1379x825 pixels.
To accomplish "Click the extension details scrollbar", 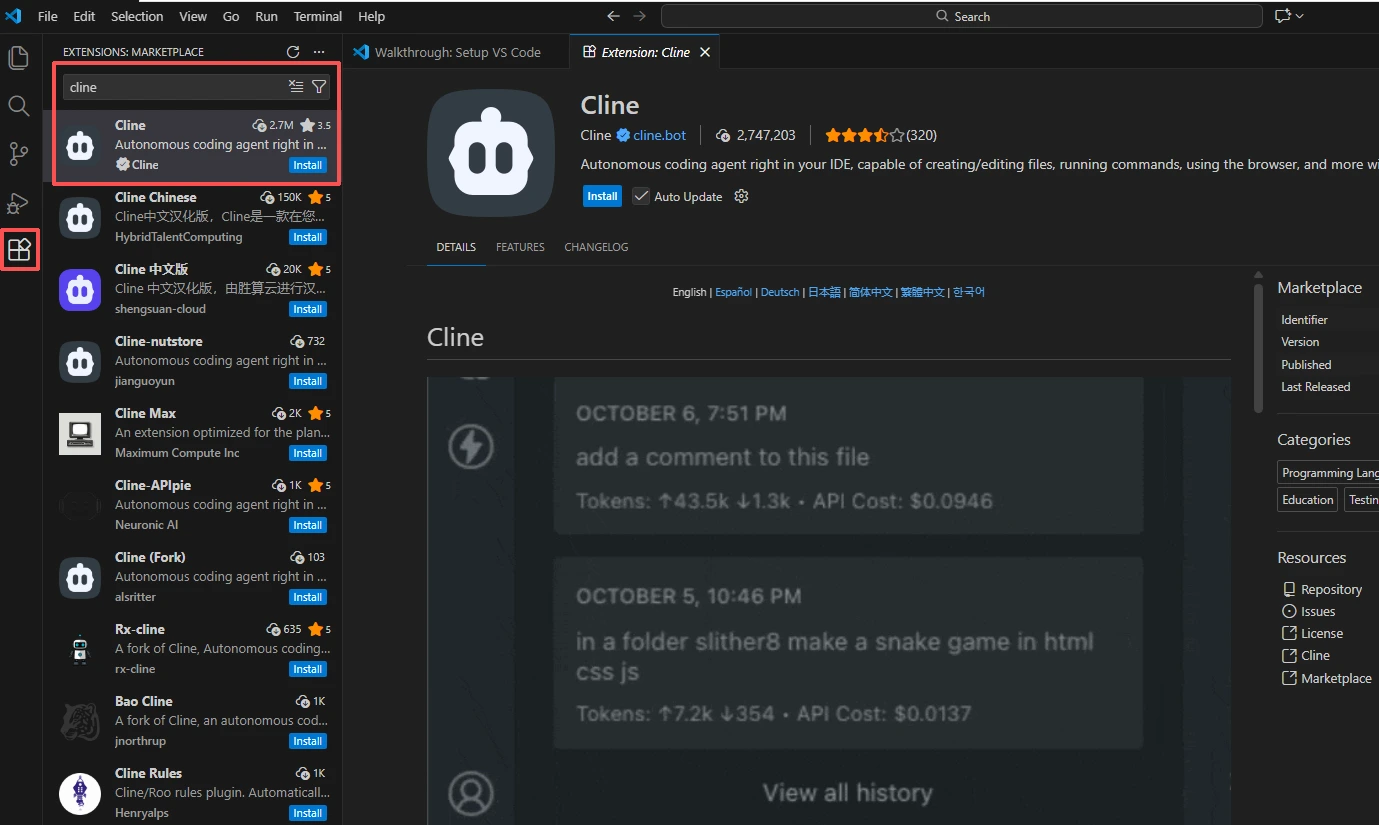I will [1259, 345].
